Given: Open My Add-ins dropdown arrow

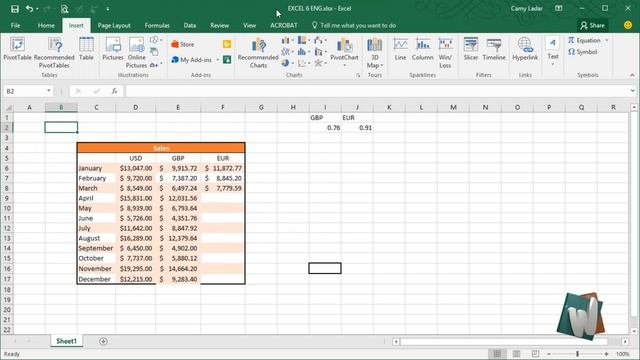Looking at the screenshot, I should (x=218, y=60).
